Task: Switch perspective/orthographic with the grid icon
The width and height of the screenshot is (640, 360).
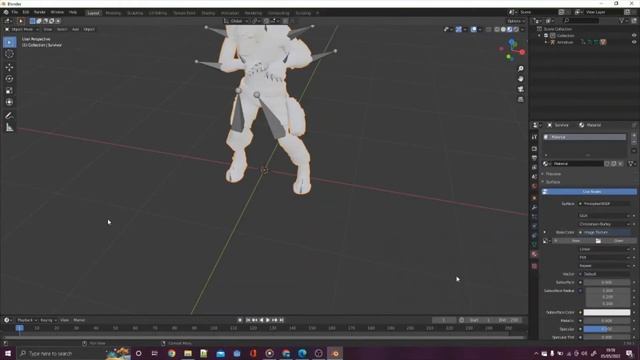Action: (520, 100)
